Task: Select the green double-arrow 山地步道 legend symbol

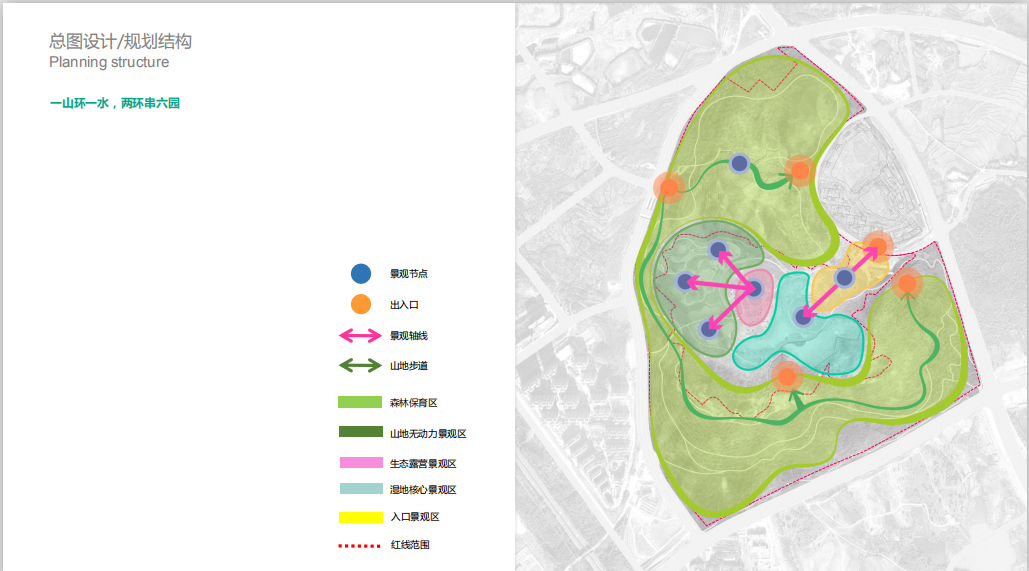Action: [x=360, y=366]
